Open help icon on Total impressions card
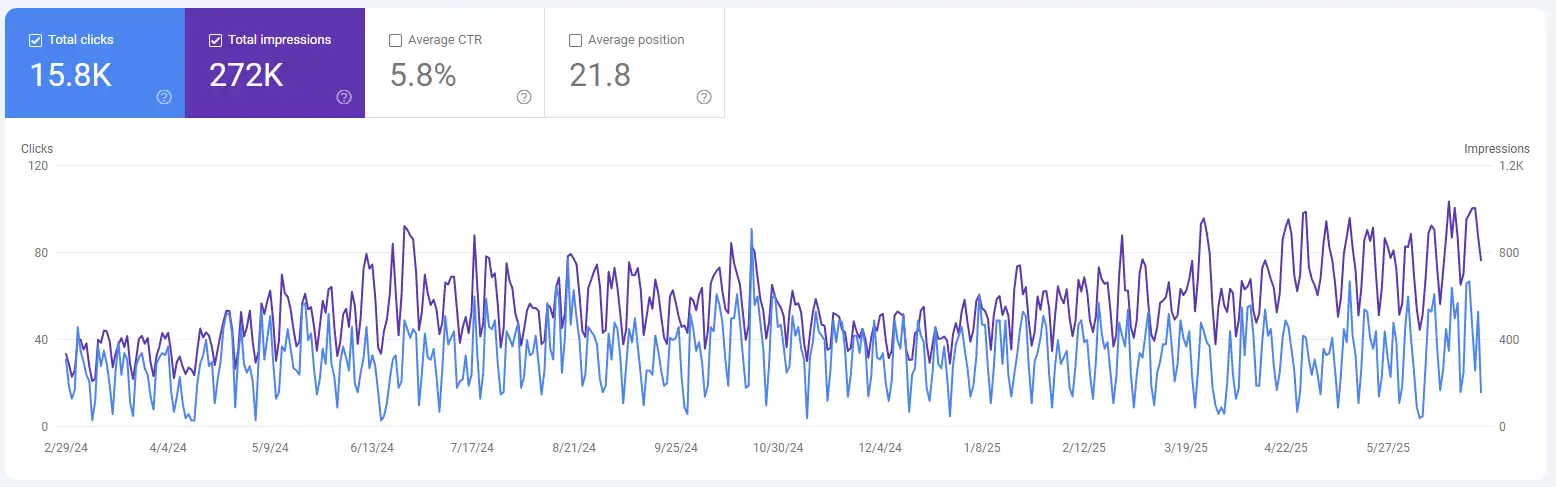 [344, 97]
